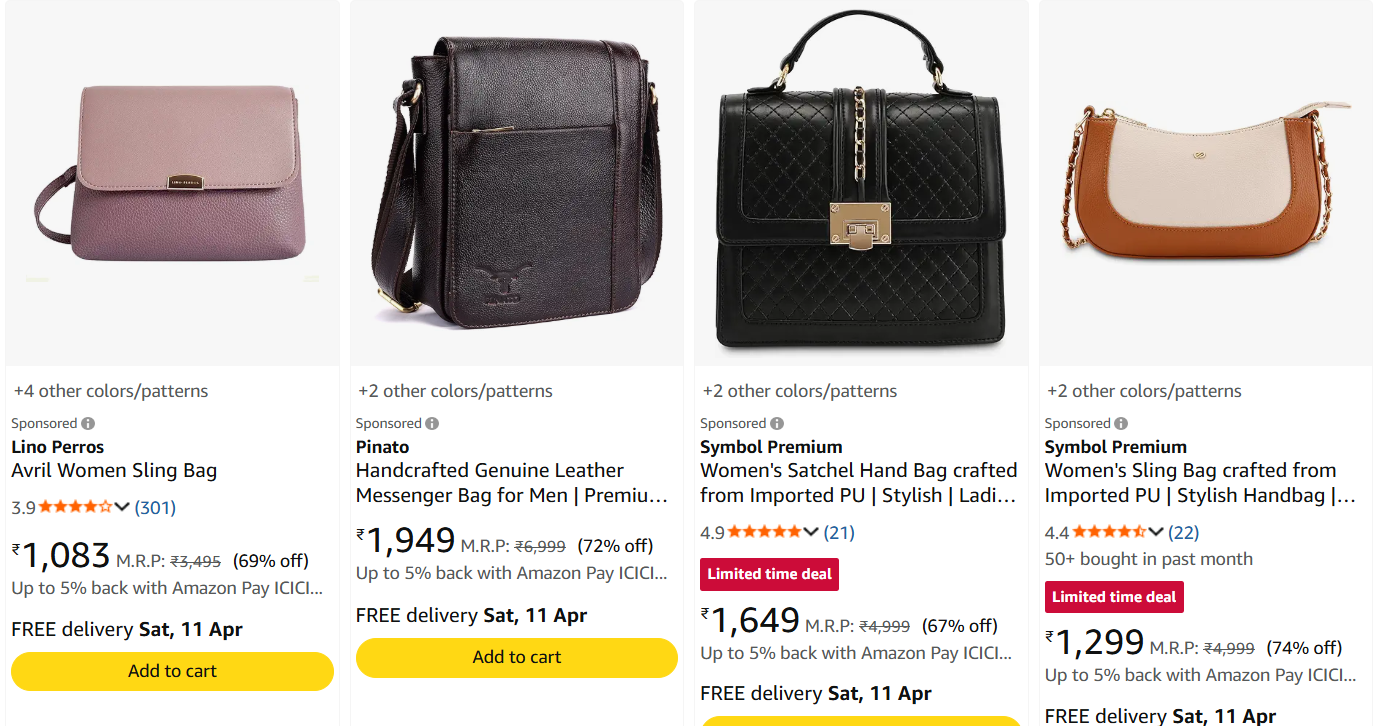Add Avril Women Sling Bag to cart
This screenshot has height=726, width=1390.
coord(172,671)
